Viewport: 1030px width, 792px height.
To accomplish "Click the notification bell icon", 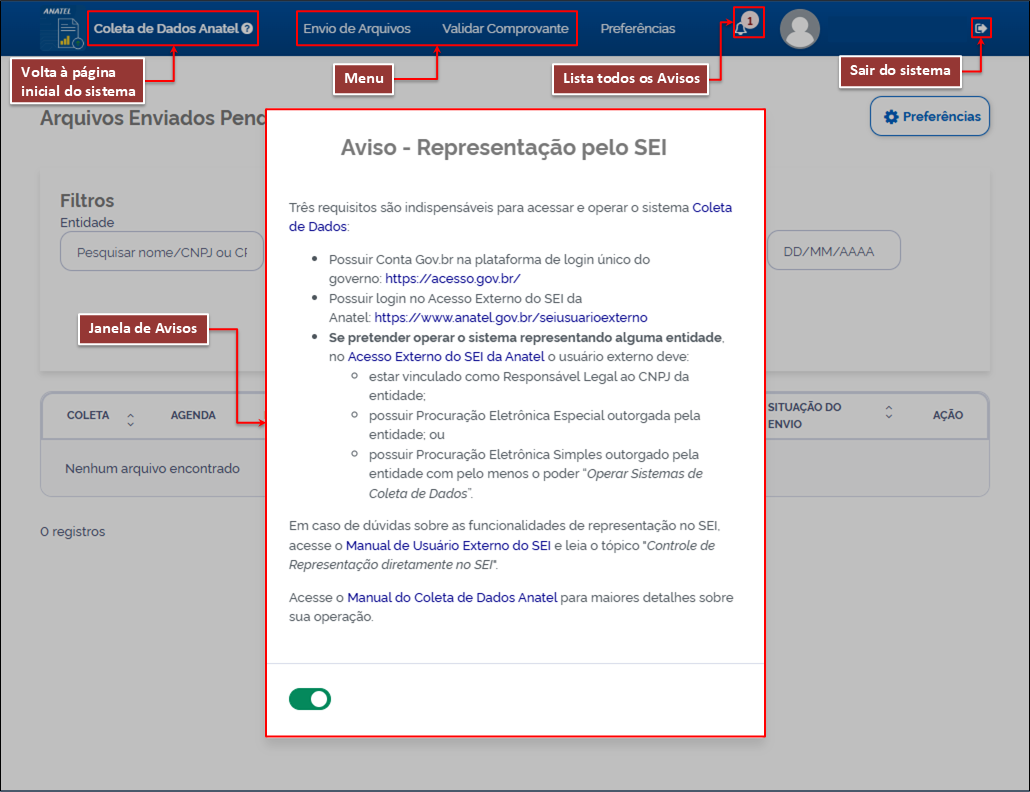I will (741, 28).
